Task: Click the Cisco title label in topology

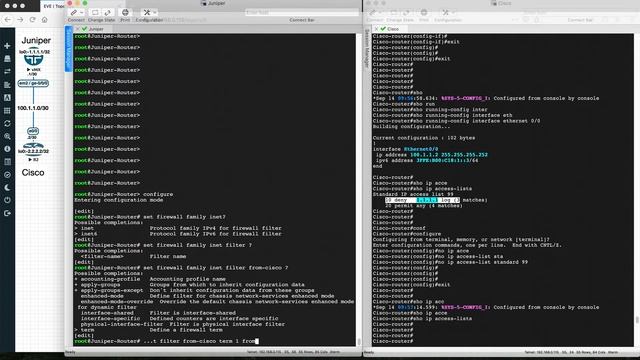Action: [x=33, y=173]
